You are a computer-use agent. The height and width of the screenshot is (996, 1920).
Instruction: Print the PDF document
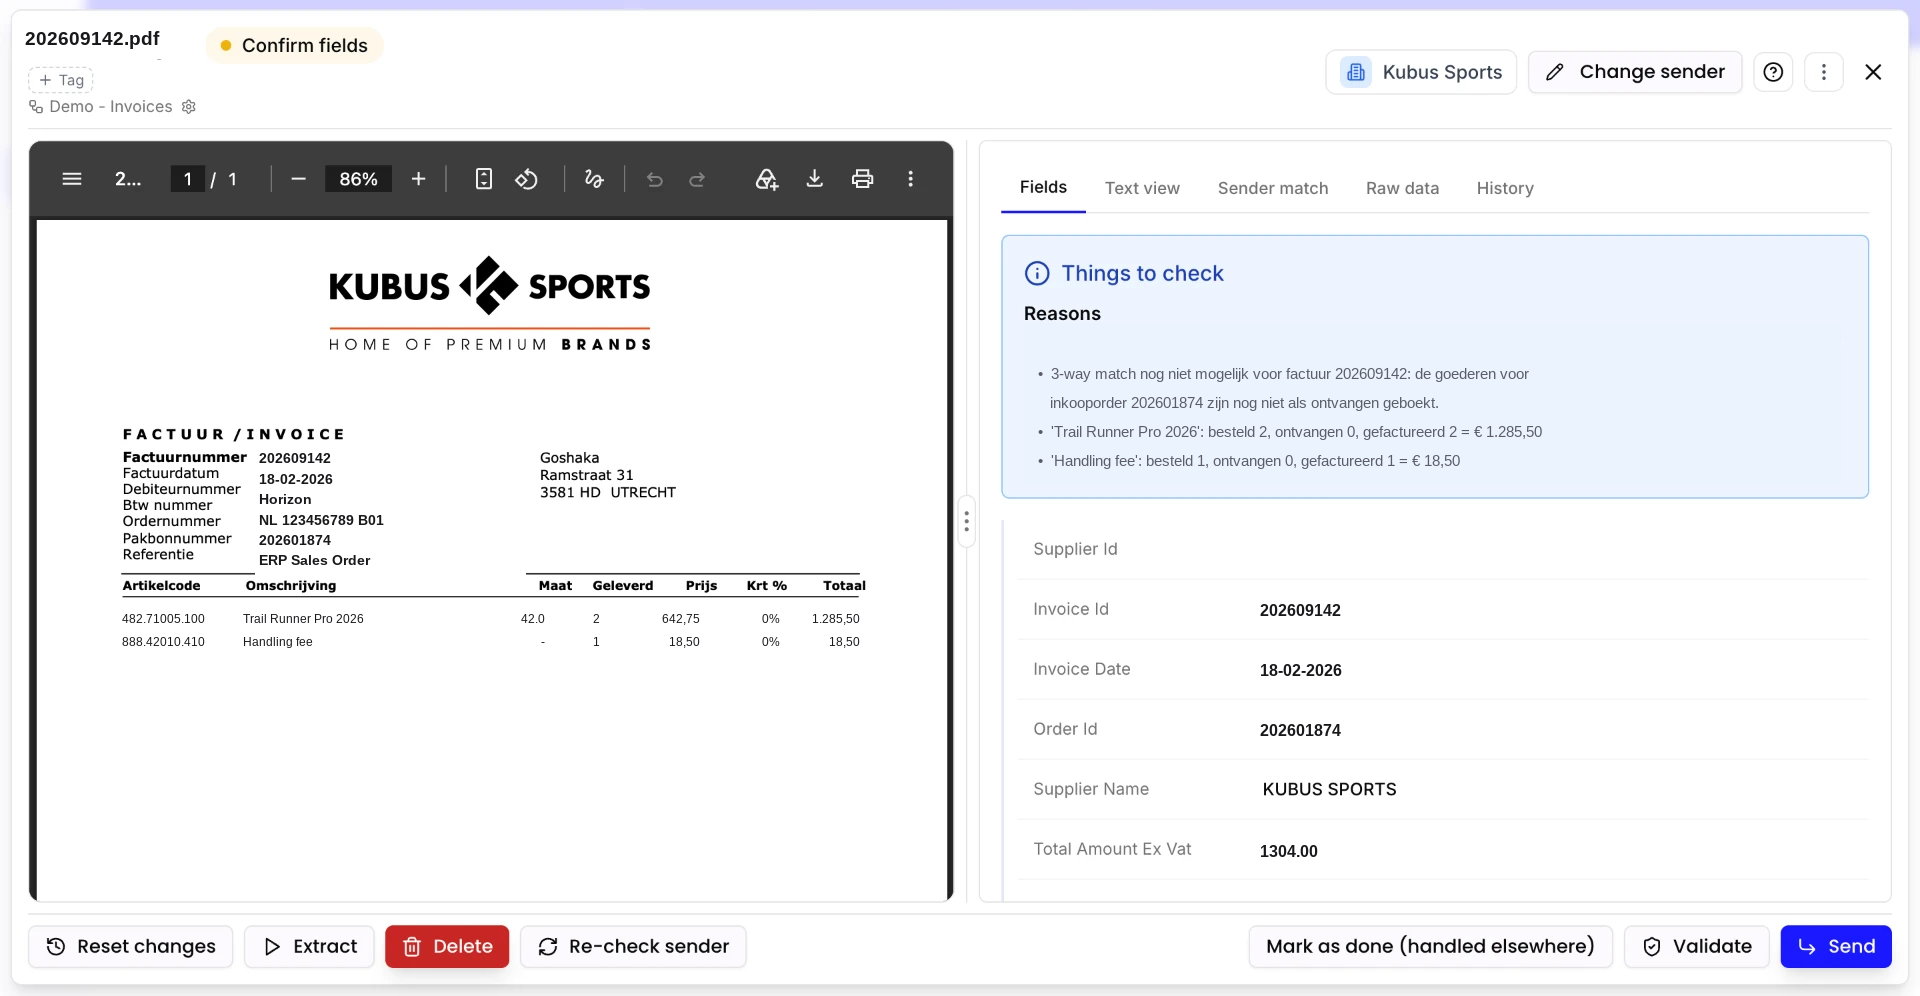pyautogui.click(x=862, y=179)
